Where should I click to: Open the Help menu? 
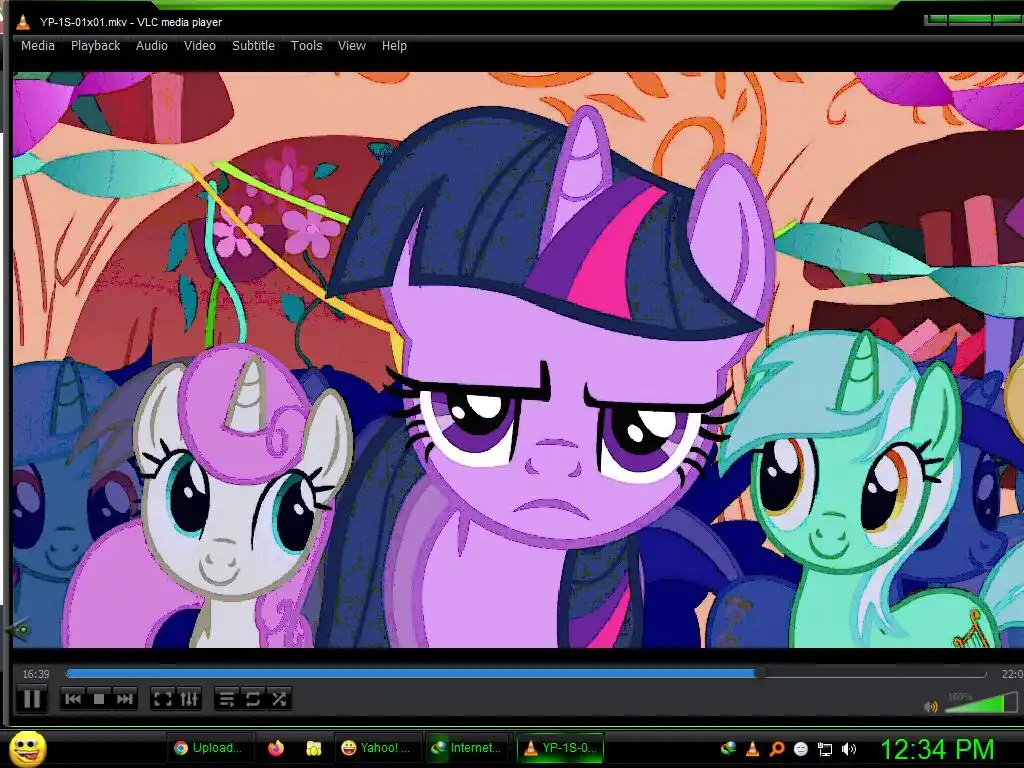coord(394,46)
